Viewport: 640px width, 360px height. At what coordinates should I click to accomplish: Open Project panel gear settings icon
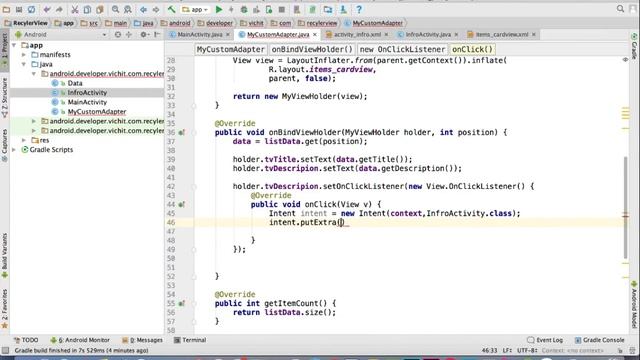pyautogui.click(x=144, y=35)
